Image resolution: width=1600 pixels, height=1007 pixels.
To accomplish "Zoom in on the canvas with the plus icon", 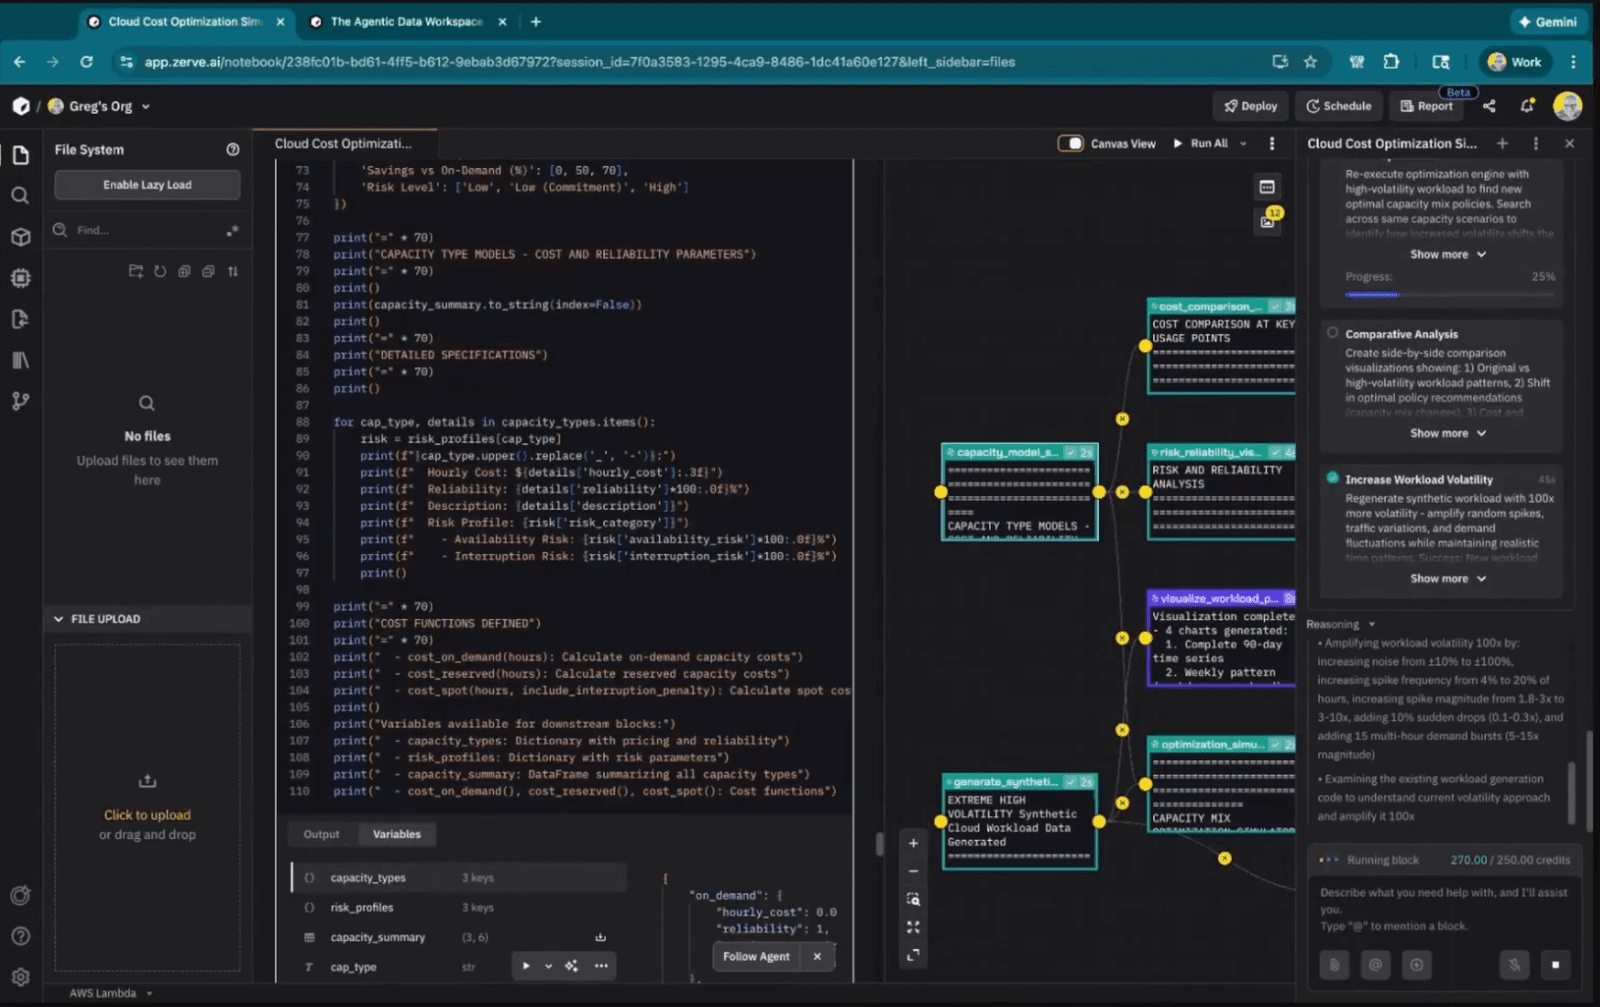I will pyautogui.click(x=913, y=843).
